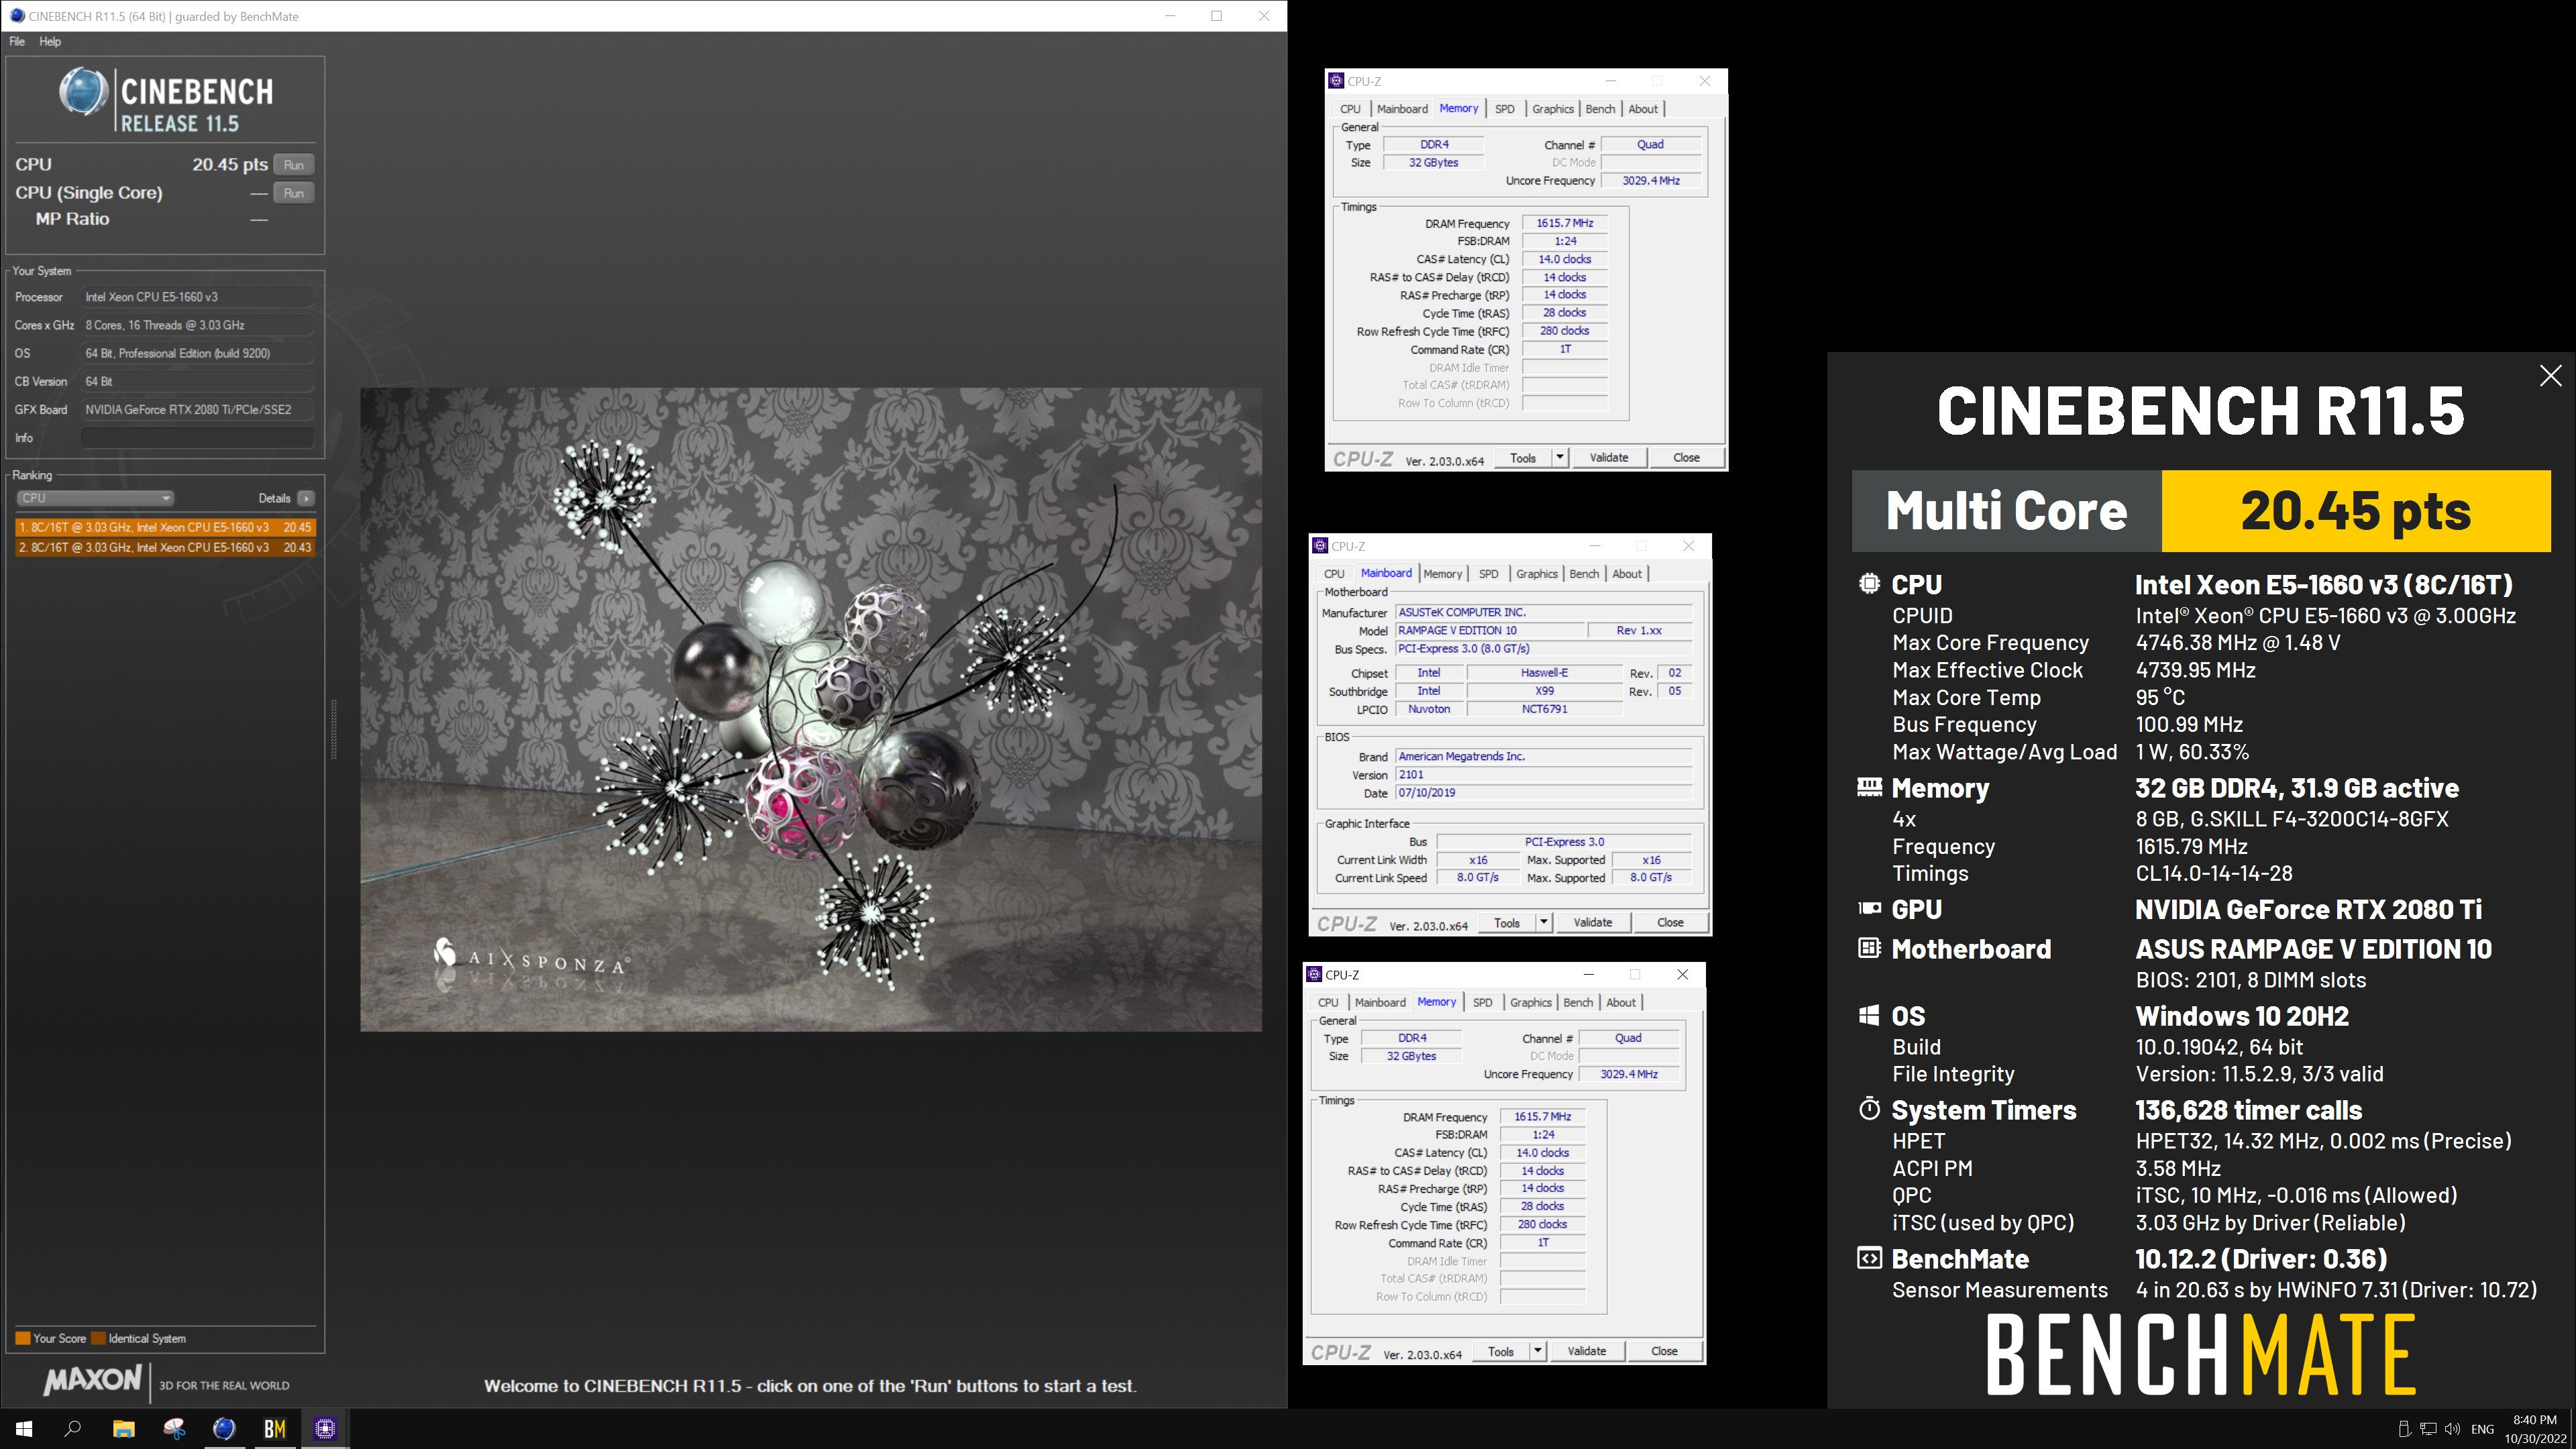Open SPD tab in middle CPU-Z window
2576x1449 pixels.
[x=1489, y=574]
